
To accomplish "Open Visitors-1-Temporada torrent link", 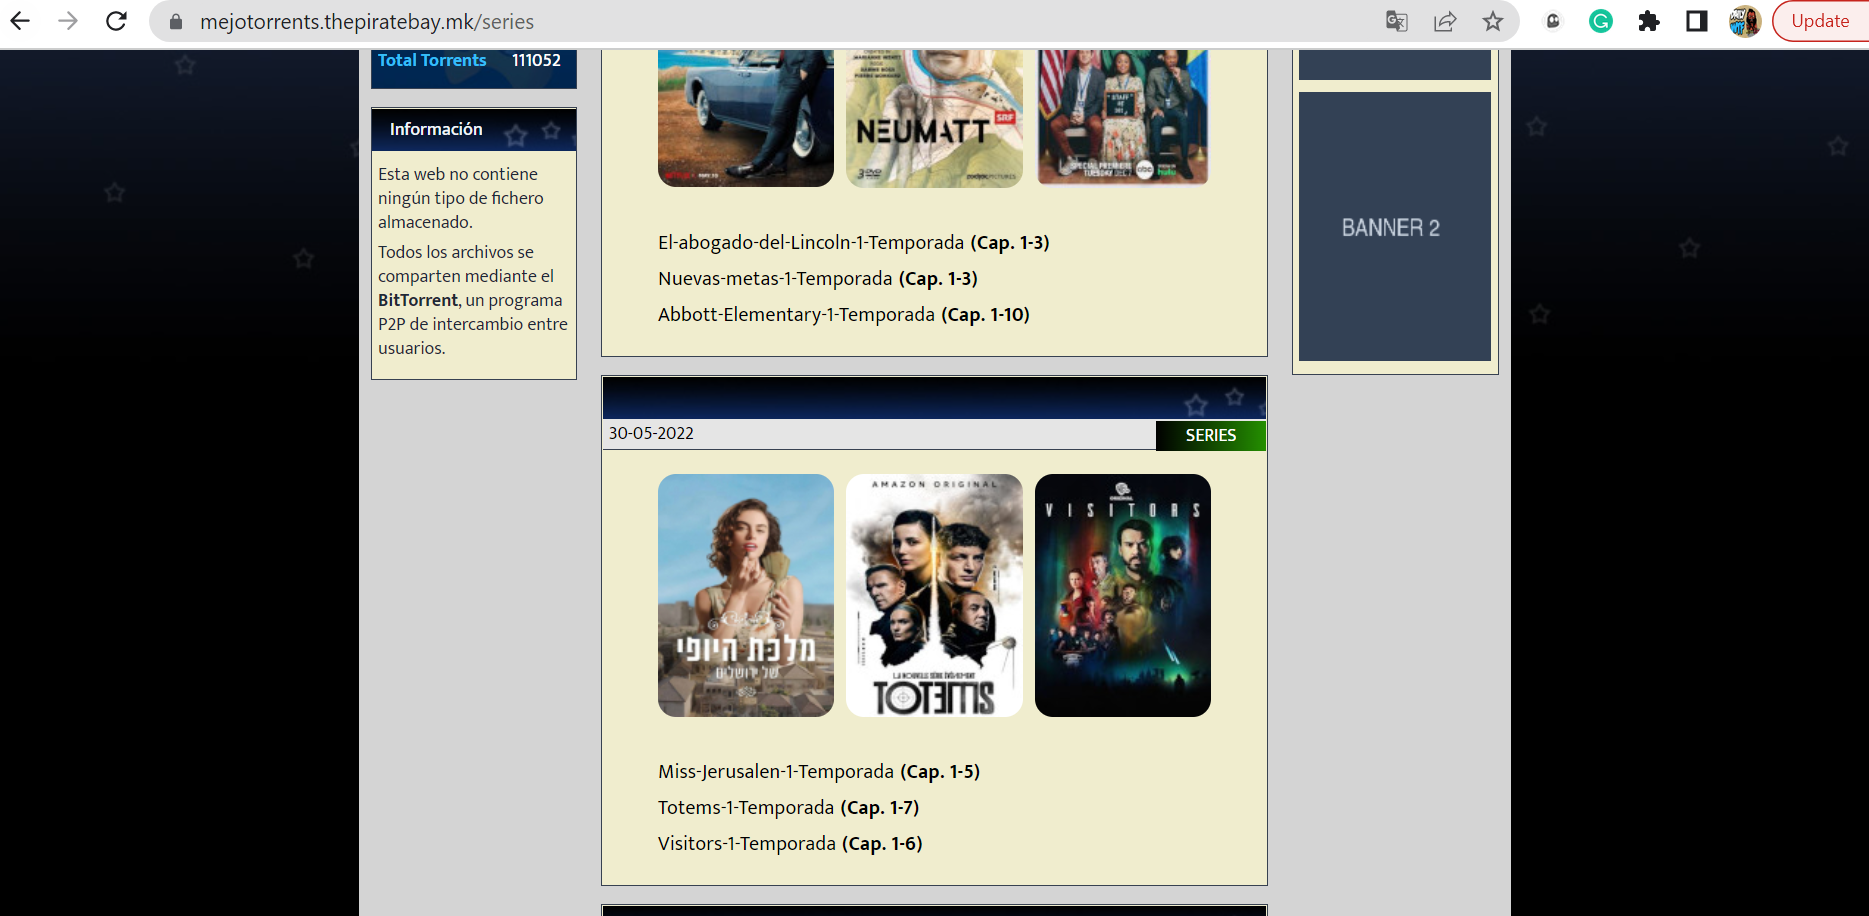I will pos(745,843).
